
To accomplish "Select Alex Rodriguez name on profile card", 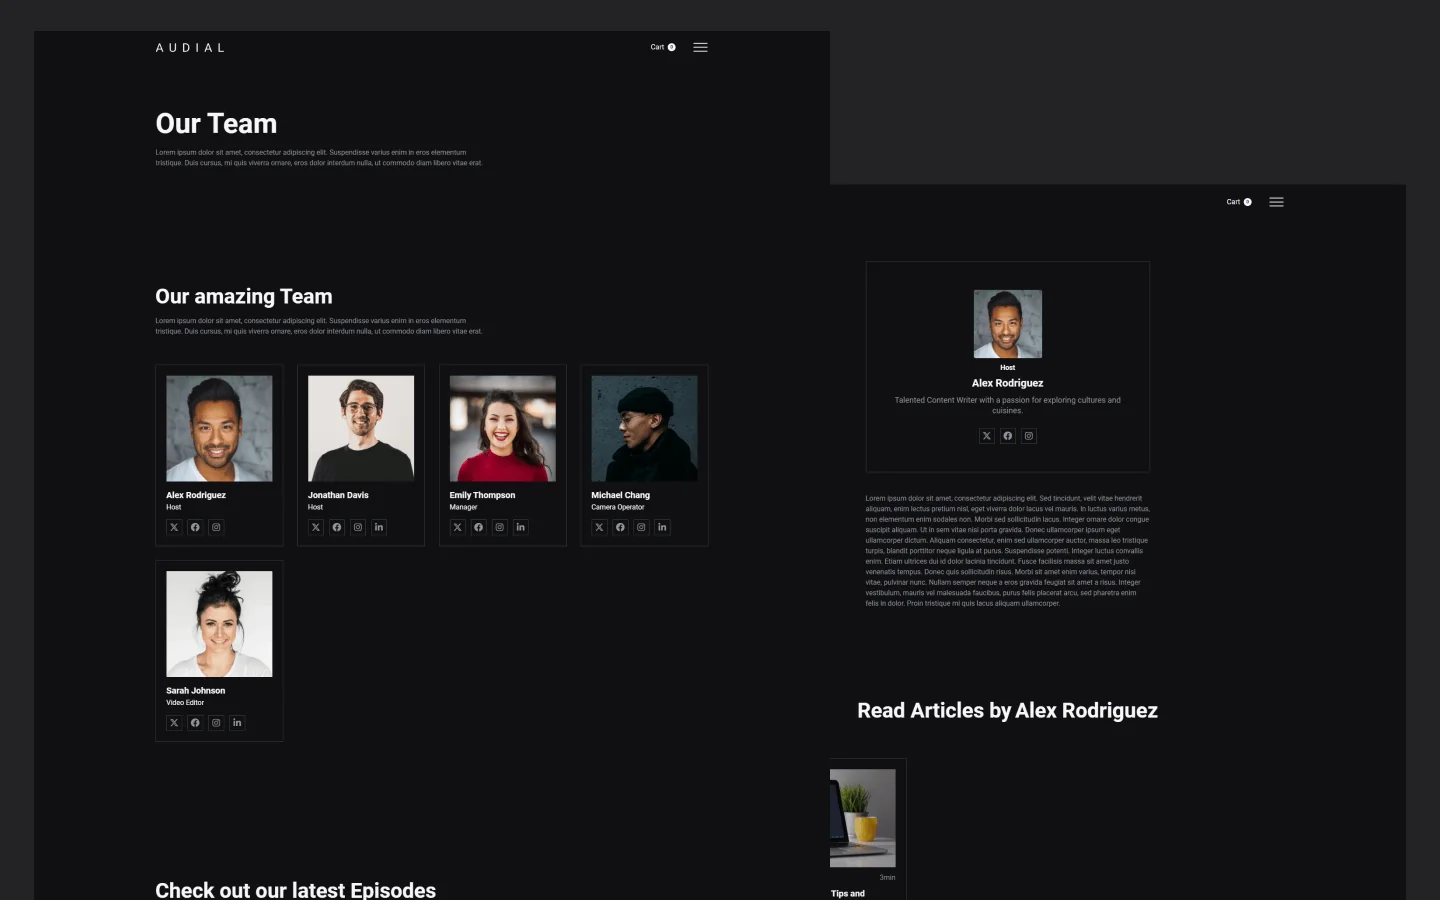I will pyautogui.click(x=1008, y=383).
